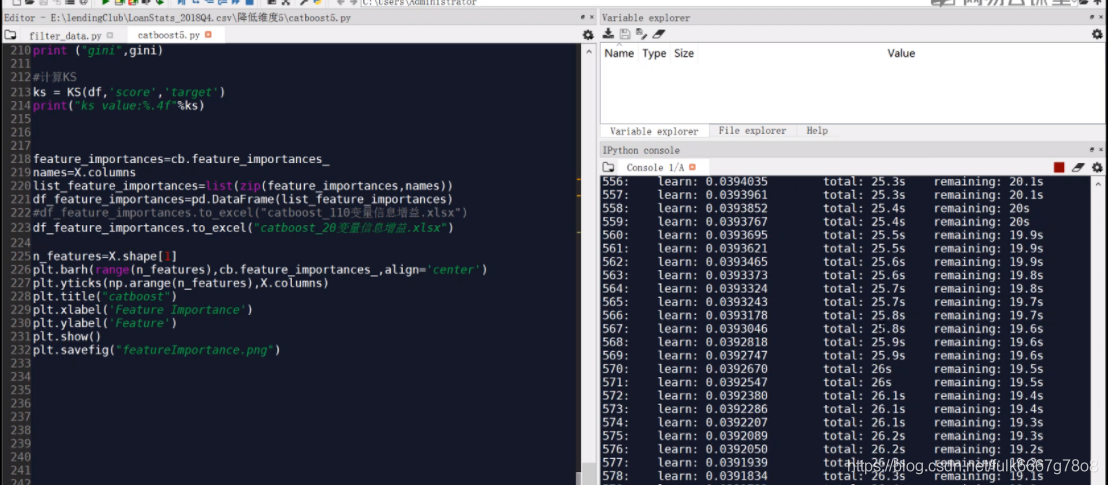Screen dimensions: 1108x485
Task: Close the IPython console pane
Action: [x=1102, y=150]
